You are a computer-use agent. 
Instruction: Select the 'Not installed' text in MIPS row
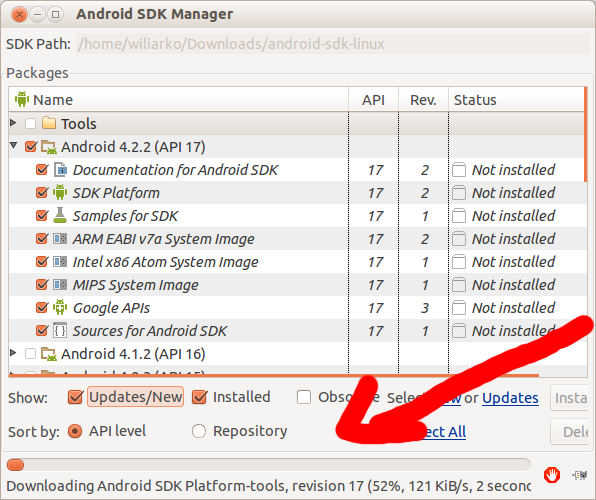pyautogui.click(x=514, y=285)
